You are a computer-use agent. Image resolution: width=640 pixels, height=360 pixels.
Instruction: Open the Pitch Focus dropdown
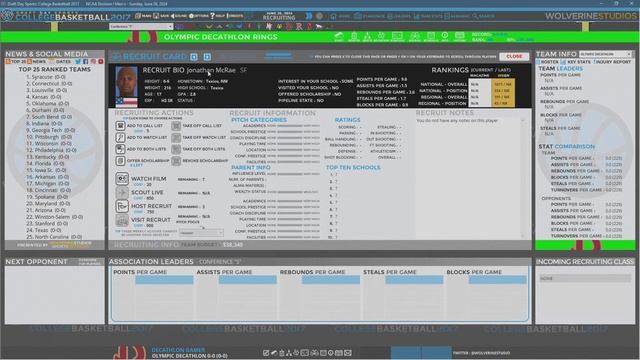pos(201,233)
